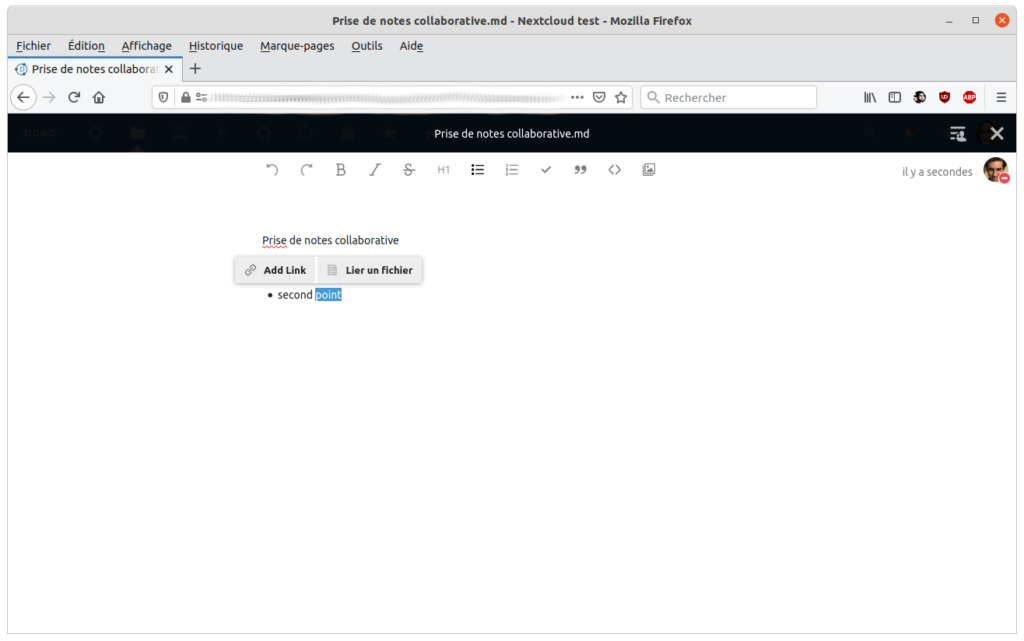This screenshot has width=1024, height=641.
Task: Open the Édition menu
Action: point(86,46)
